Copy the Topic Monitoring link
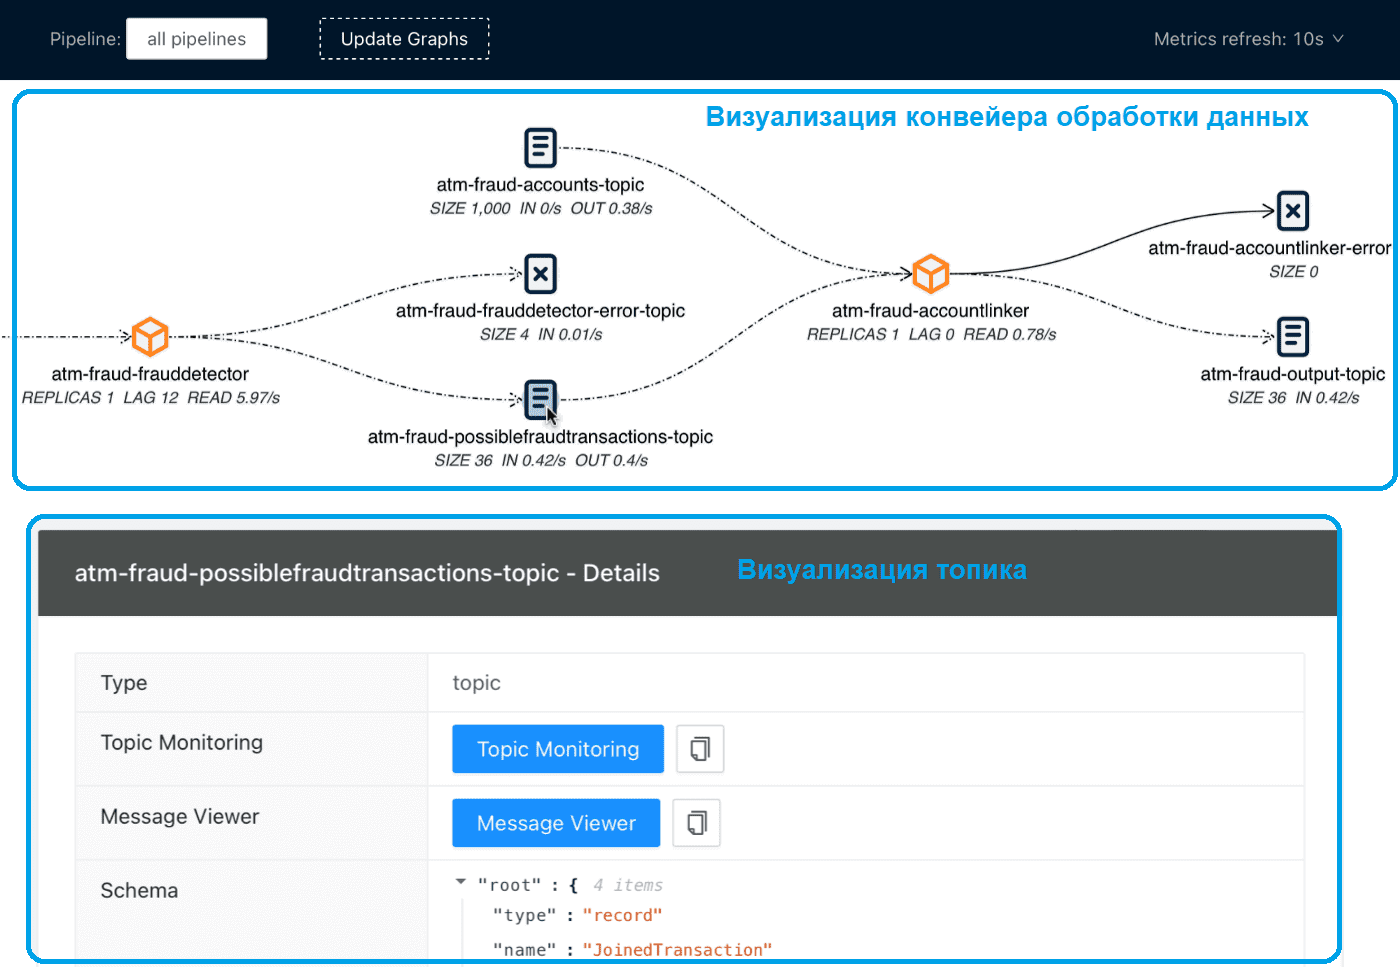This screenshot has height=973, width=1400. click(700, 749)
